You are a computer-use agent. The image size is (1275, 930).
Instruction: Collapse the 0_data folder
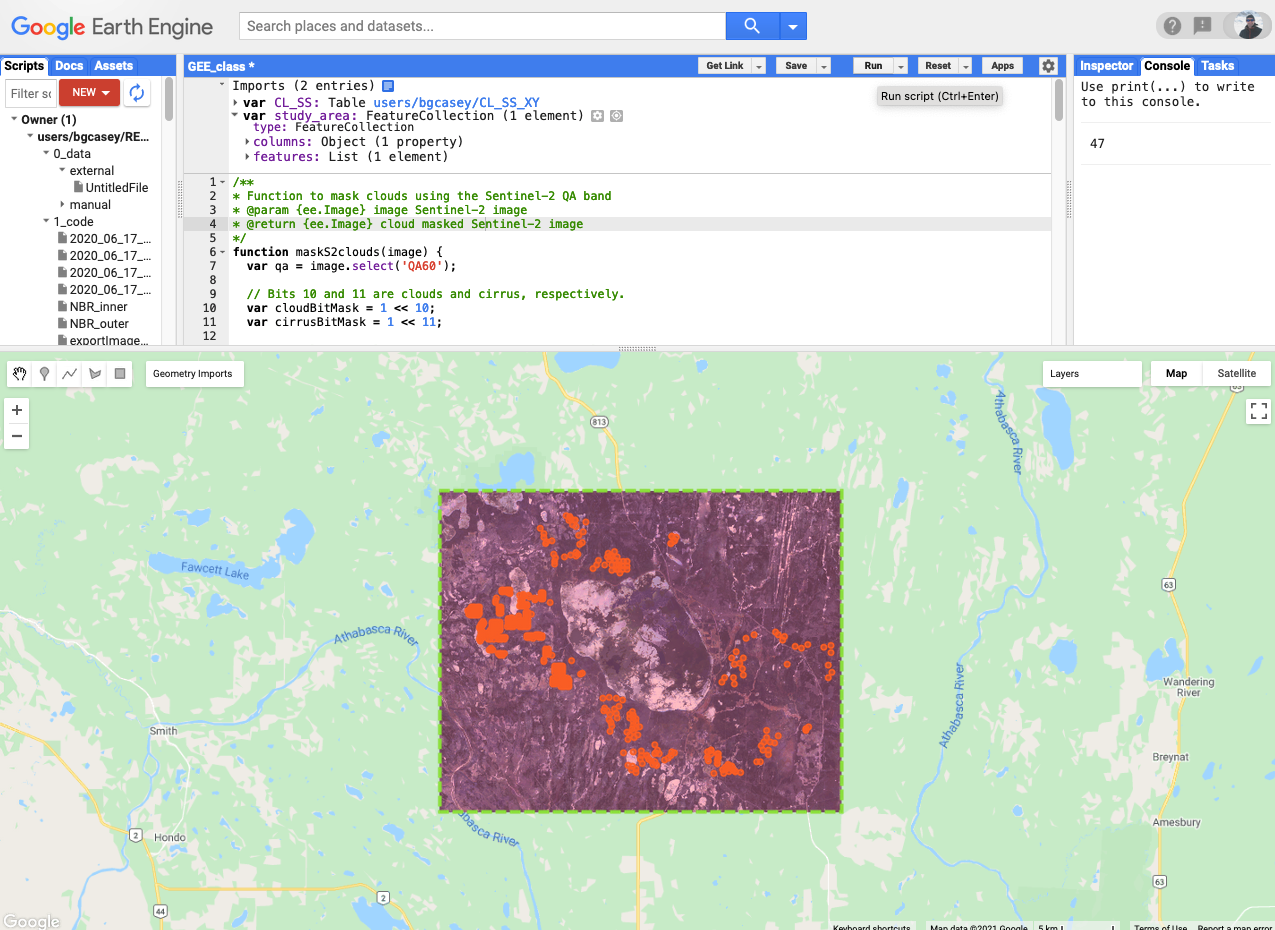[x=46, y=154]
